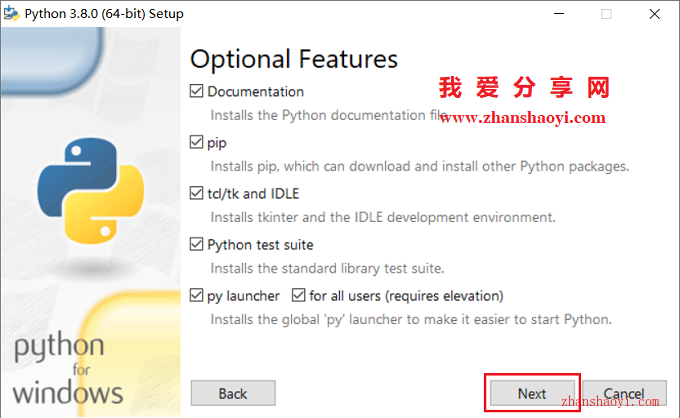Uncheck Python test suite option
680x418 pixels.
(x=196, y=244)
